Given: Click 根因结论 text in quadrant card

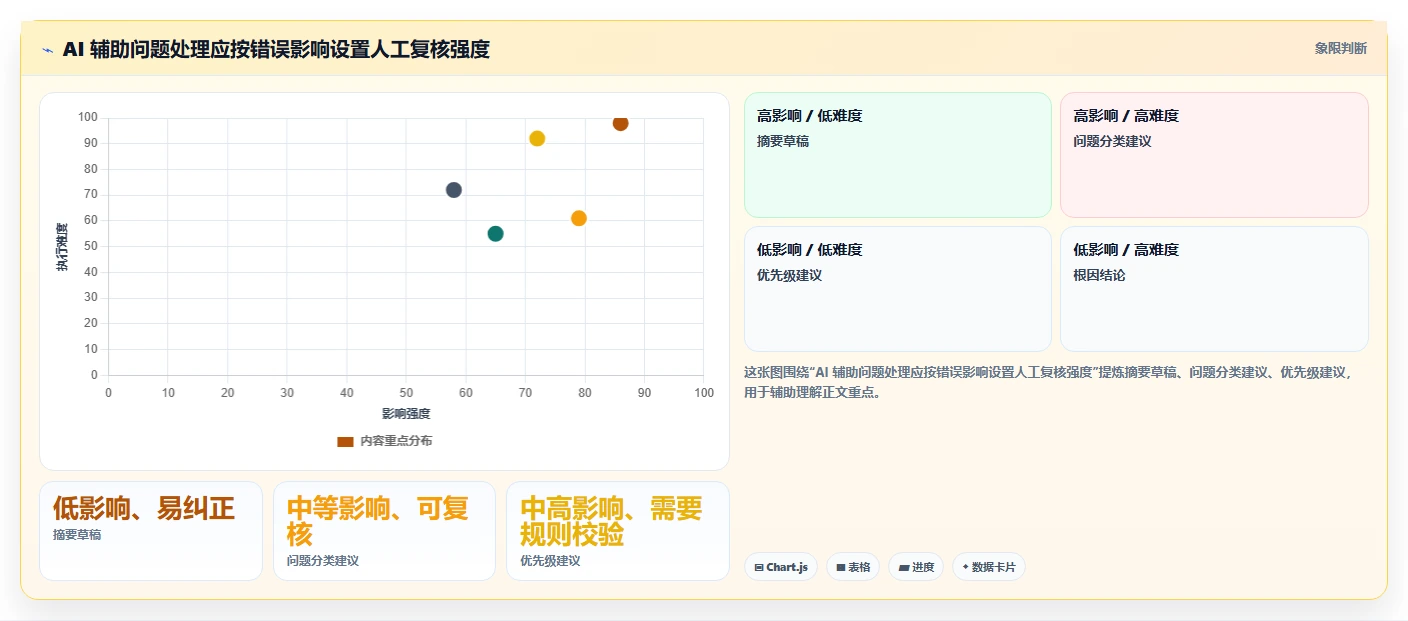Looking at the screenshot, I should click(1099, 275).
